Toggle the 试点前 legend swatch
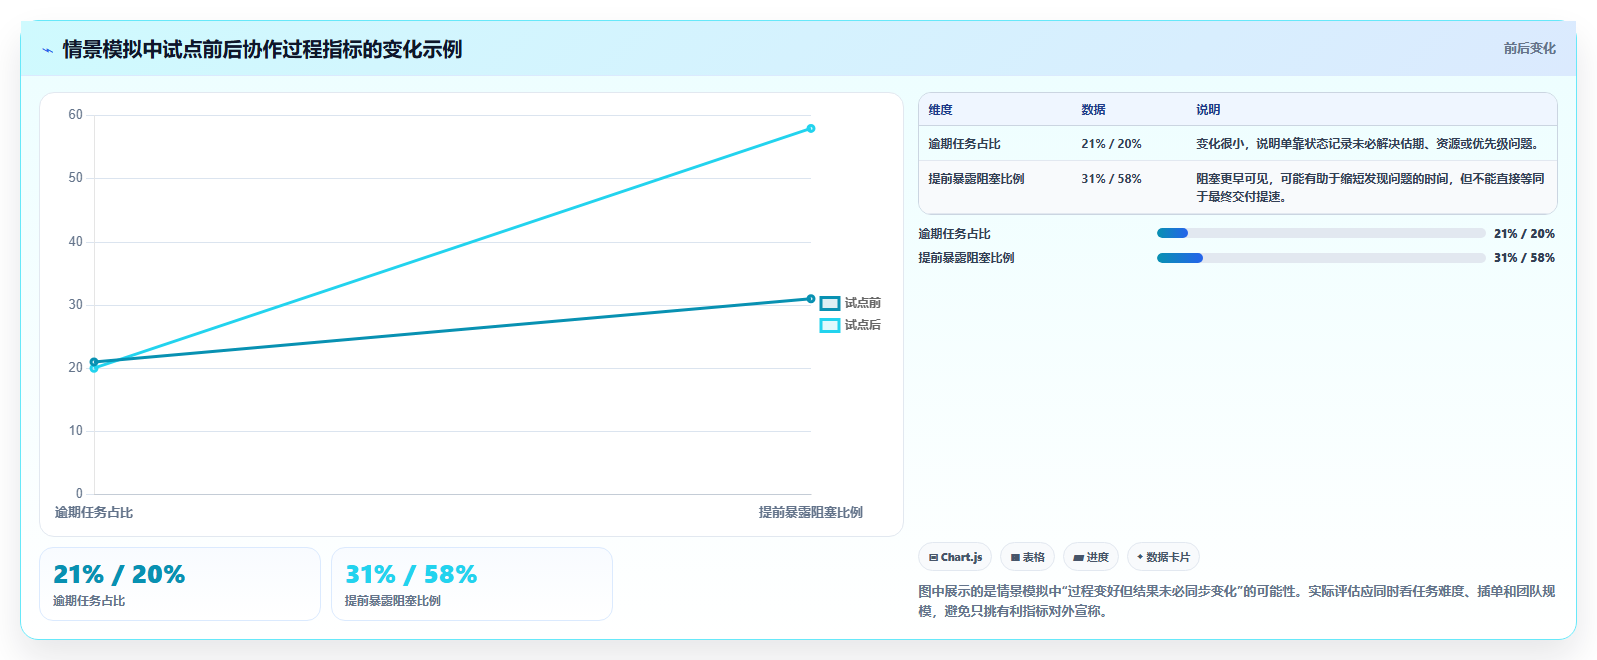The height and width of the screenshot is (660, 1597). tap(830, 303)
